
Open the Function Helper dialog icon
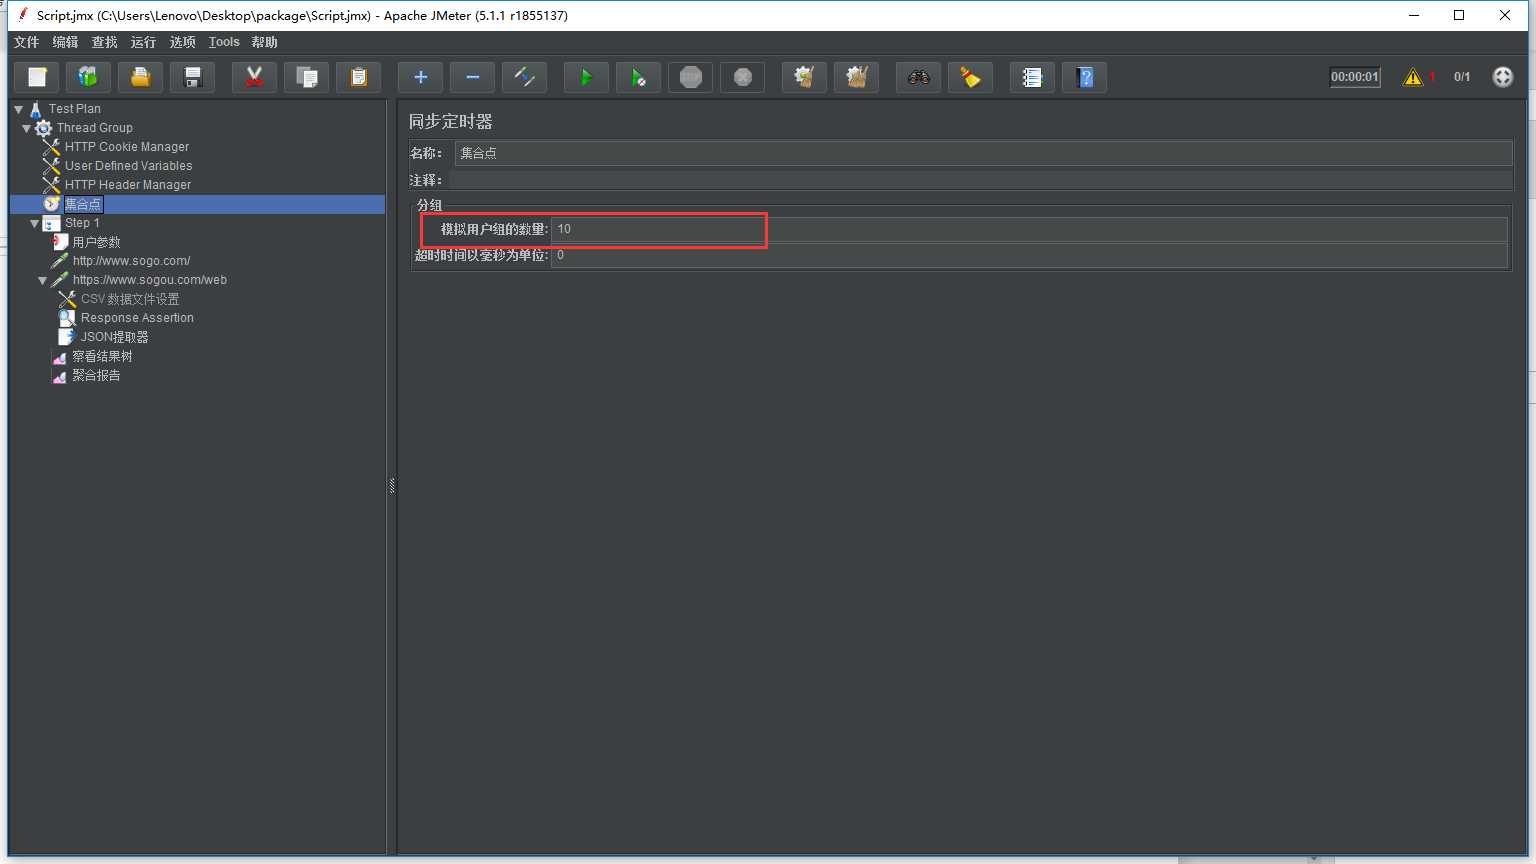tap(1033, 77)
